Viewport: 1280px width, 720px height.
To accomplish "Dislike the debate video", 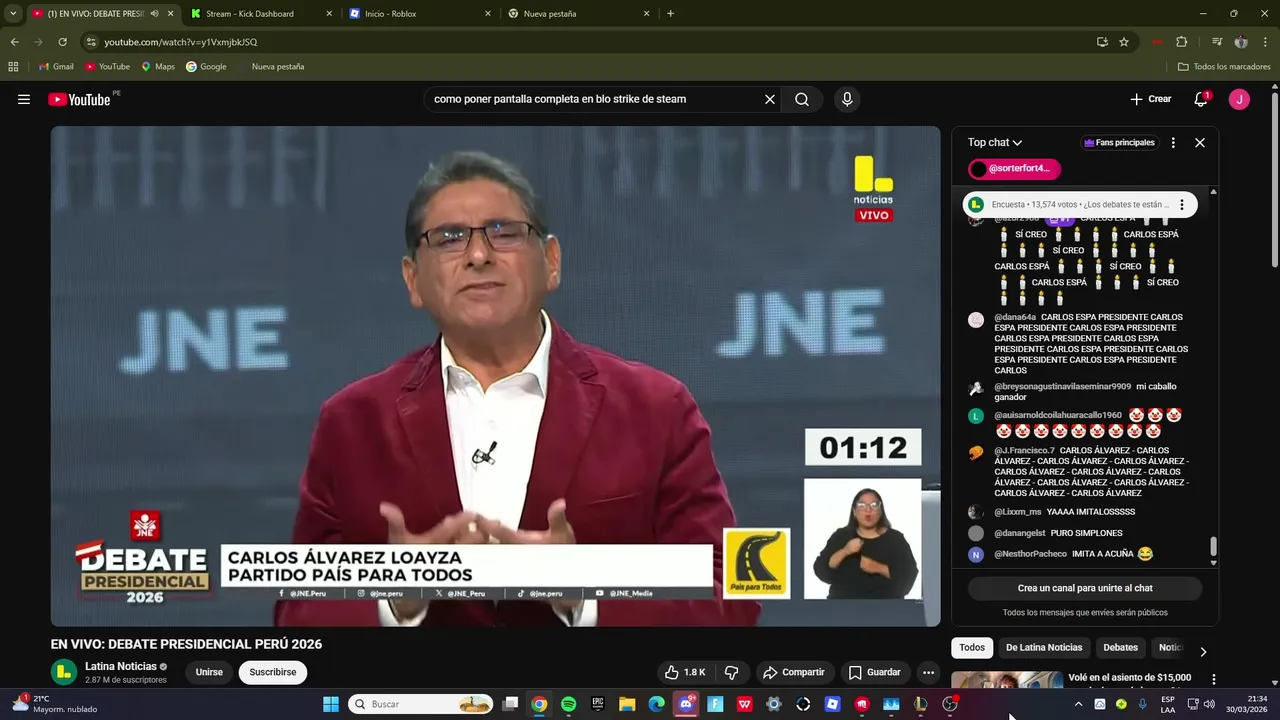I will pos(731,672).
